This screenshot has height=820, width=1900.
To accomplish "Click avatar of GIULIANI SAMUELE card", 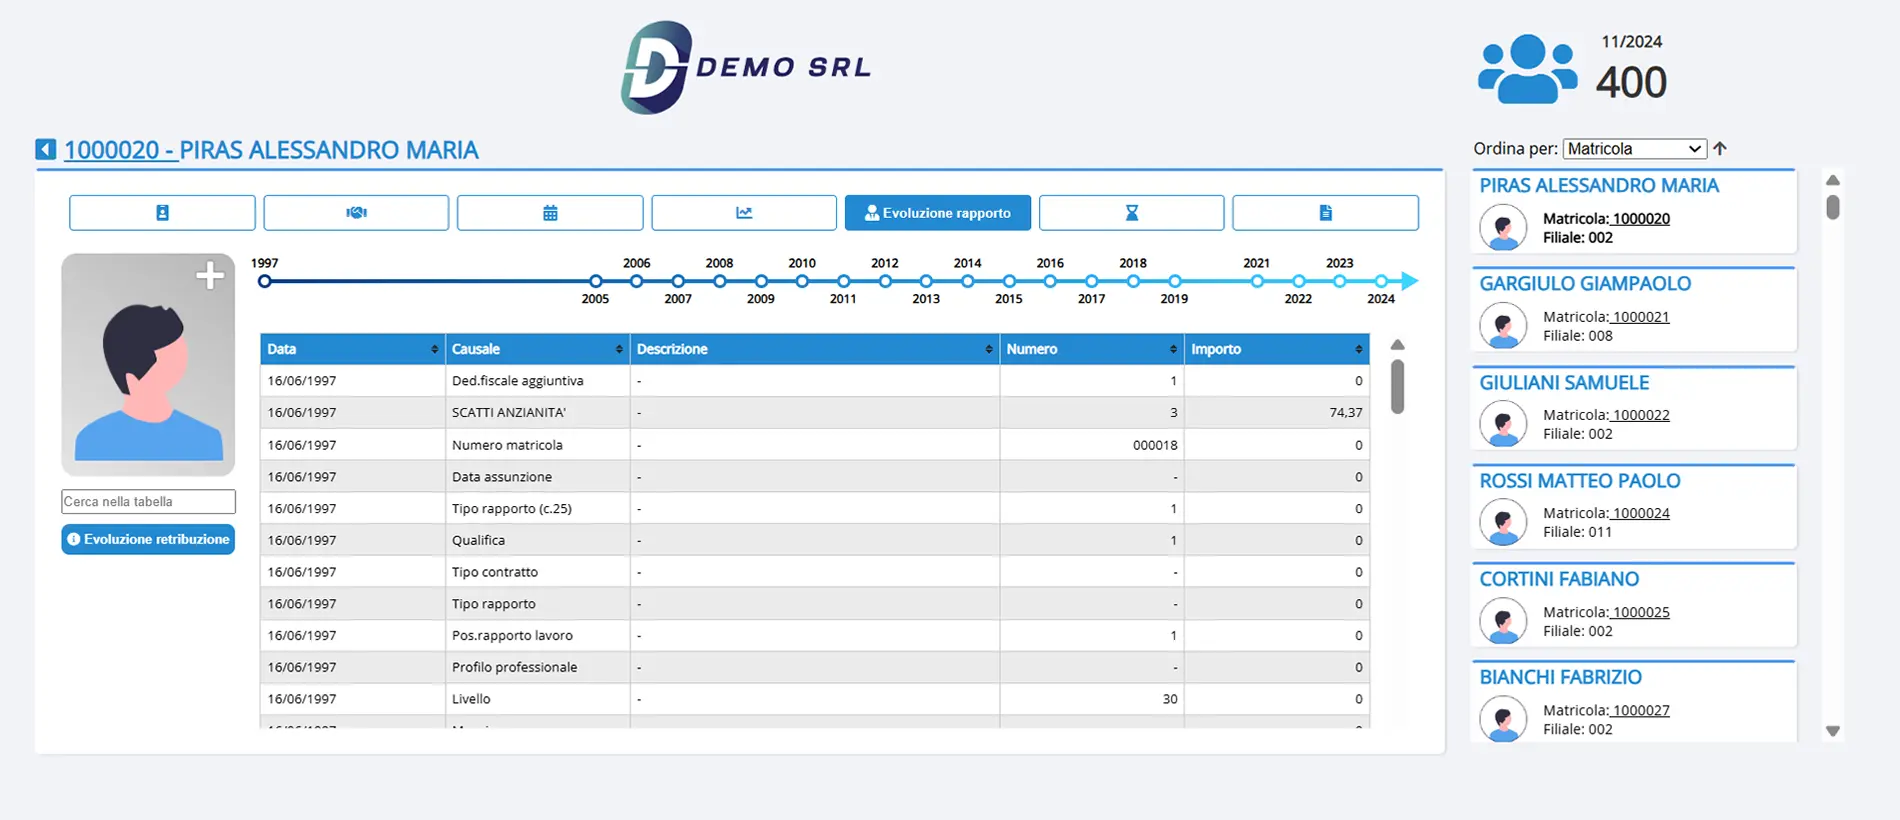I will pyautogui.click(x=1503, y=423).
